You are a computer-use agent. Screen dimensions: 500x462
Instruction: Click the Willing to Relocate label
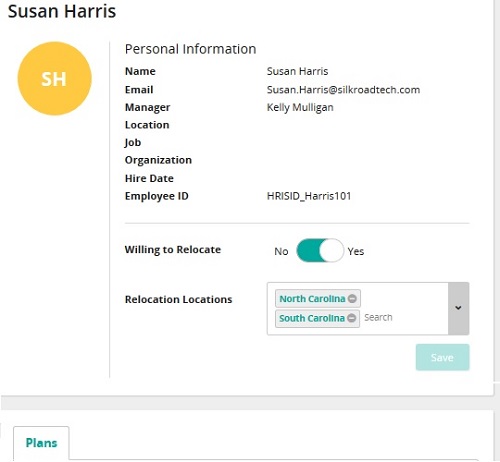point(173,250)
